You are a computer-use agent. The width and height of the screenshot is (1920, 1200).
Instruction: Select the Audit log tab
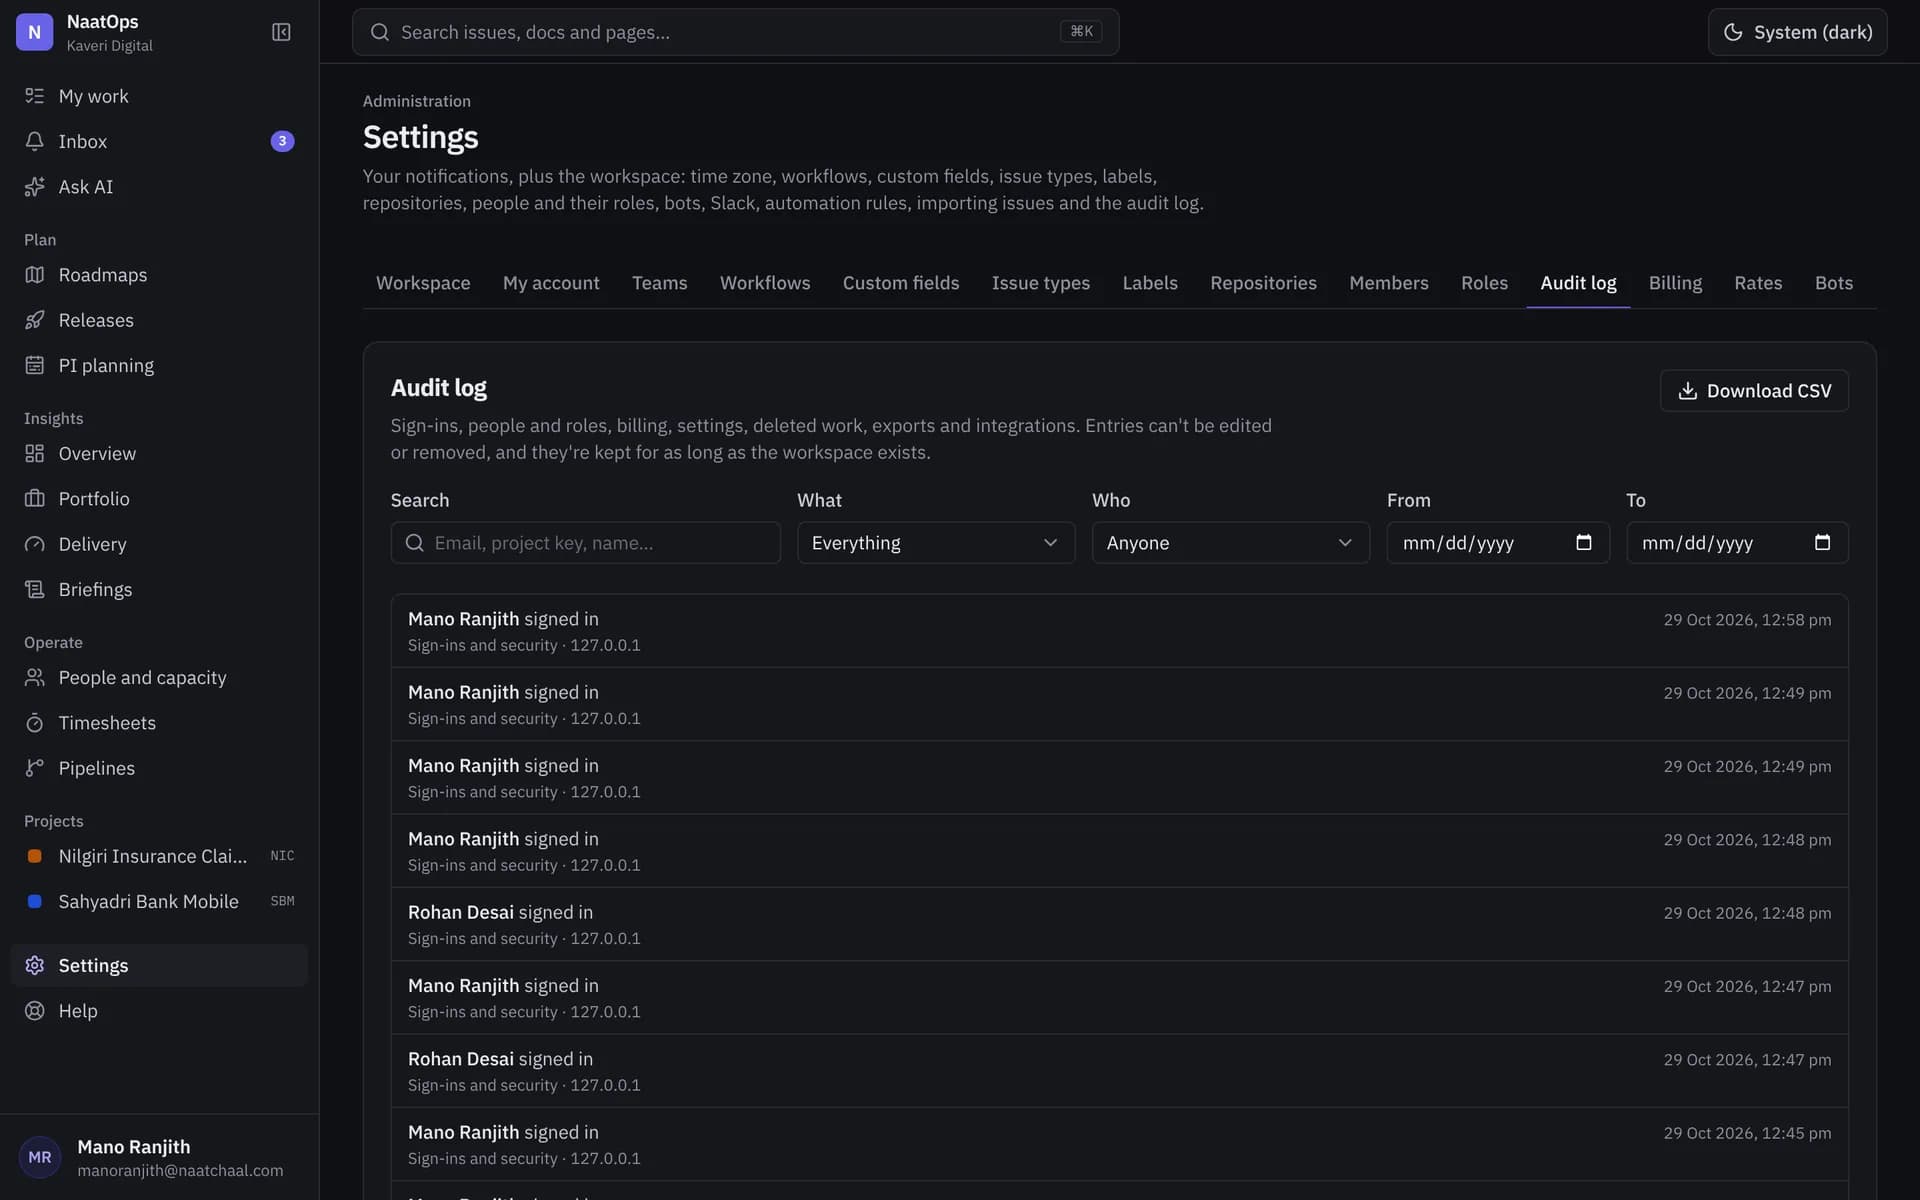pos(1578,283)
